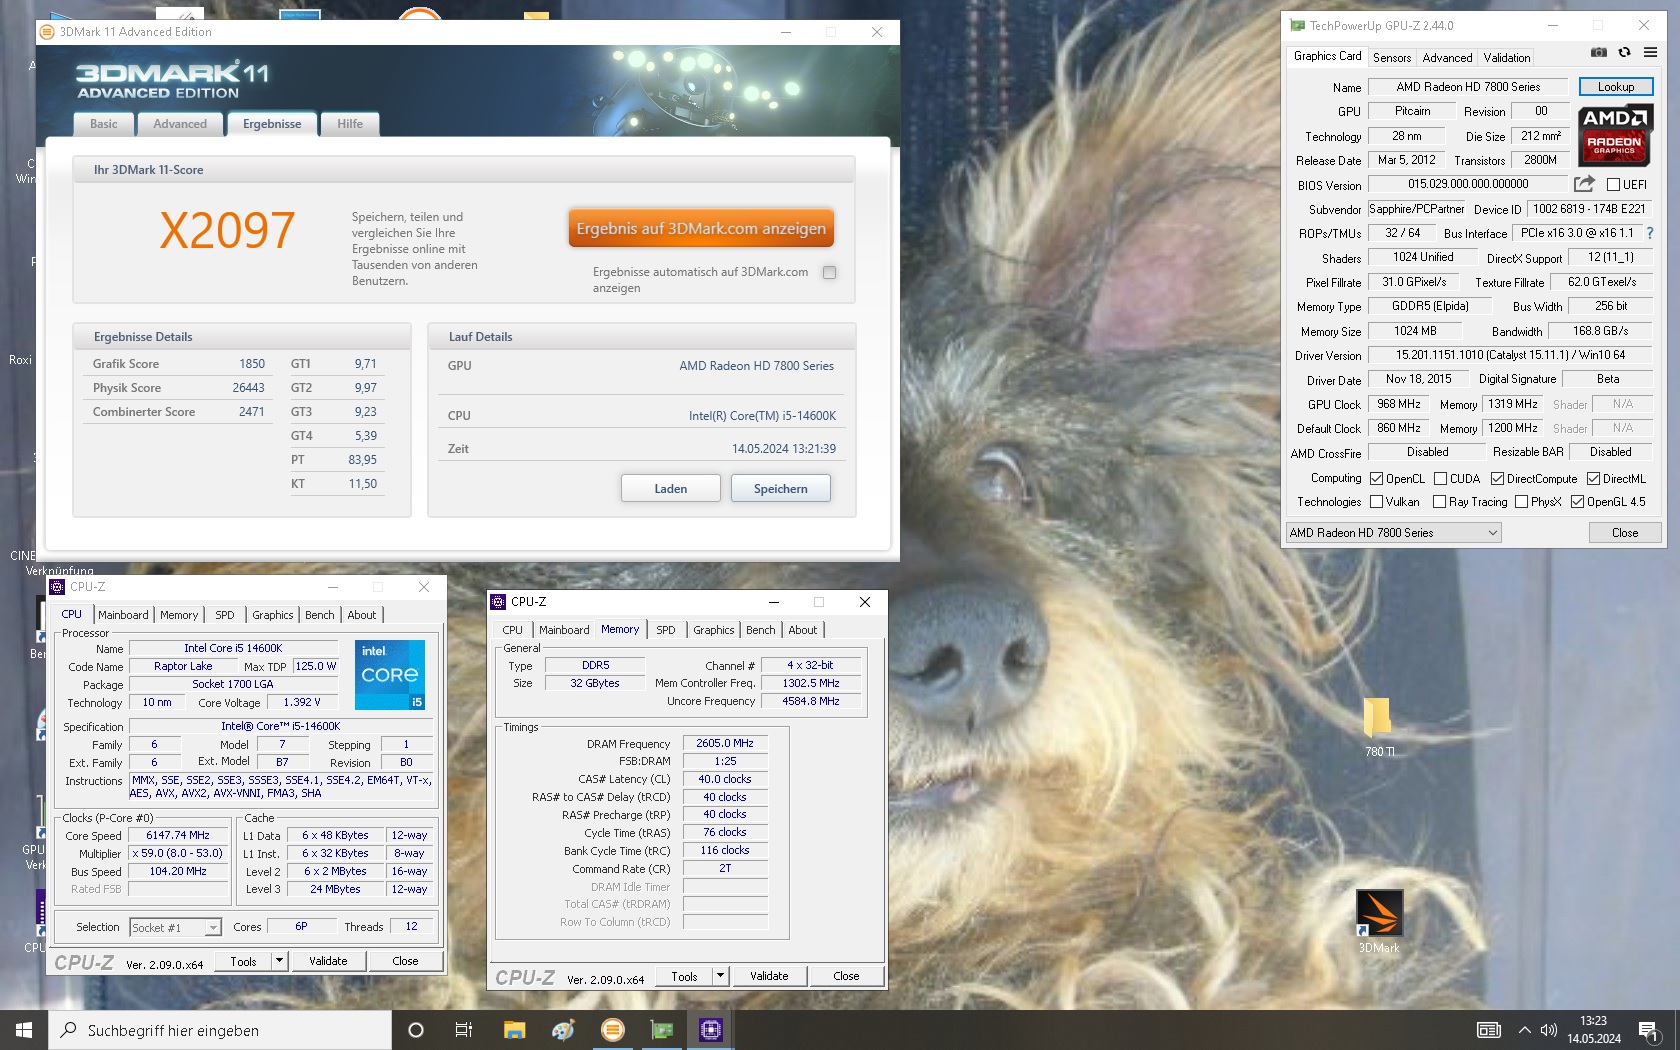Toggle the OpenGL 4.5 checkbox
Viewport: 1680px width, 1050px height.
[1577, 501]
